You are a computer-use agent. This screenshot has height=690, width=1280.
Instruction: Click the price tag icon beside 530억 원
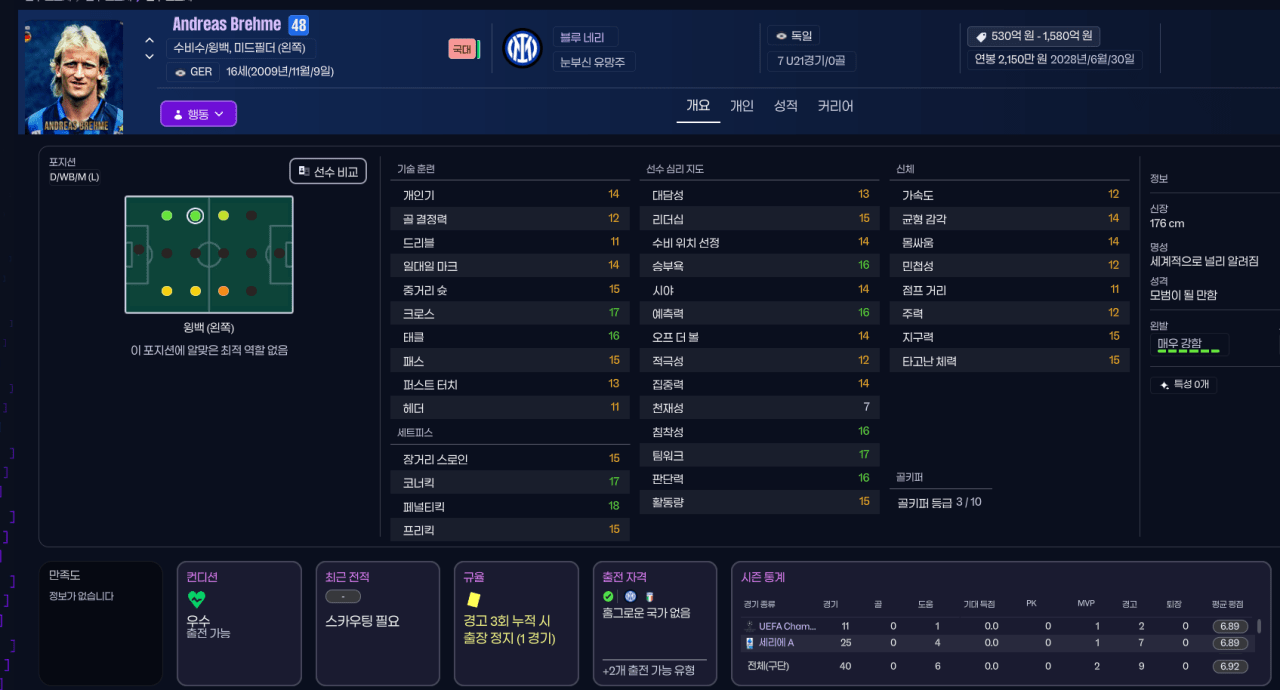click(980, 36)
